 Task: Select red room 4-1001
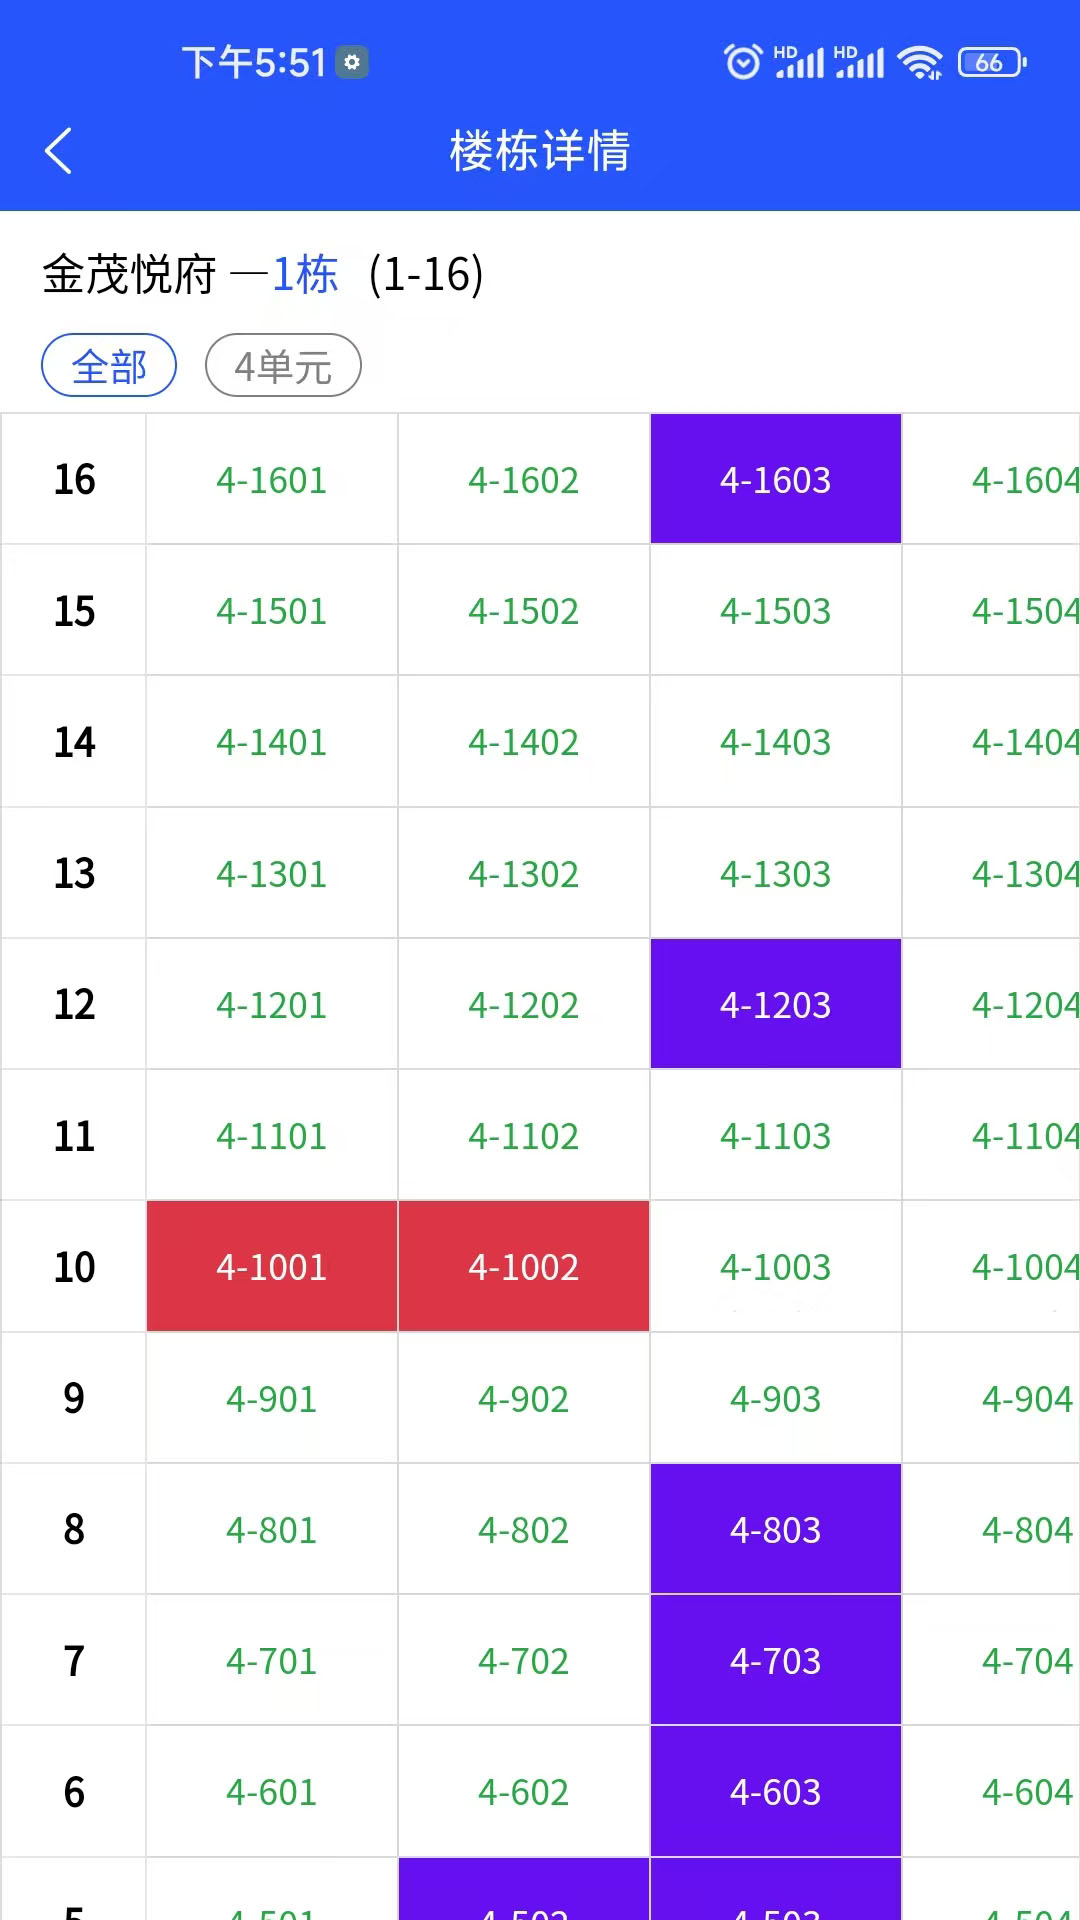272,1267
